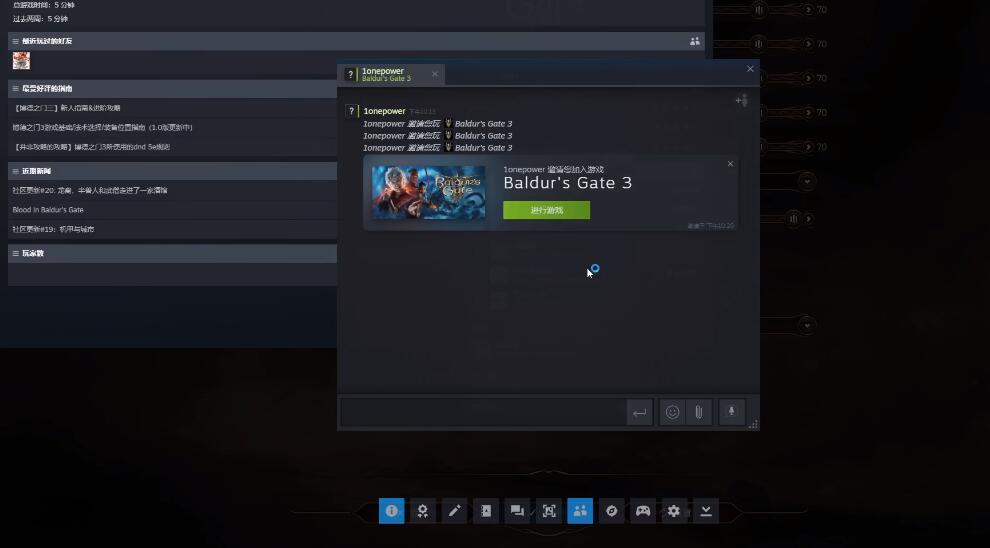Screen dimensions: 990x548
Task: Click the 1onepower name in message
Action: click(384, 111)
